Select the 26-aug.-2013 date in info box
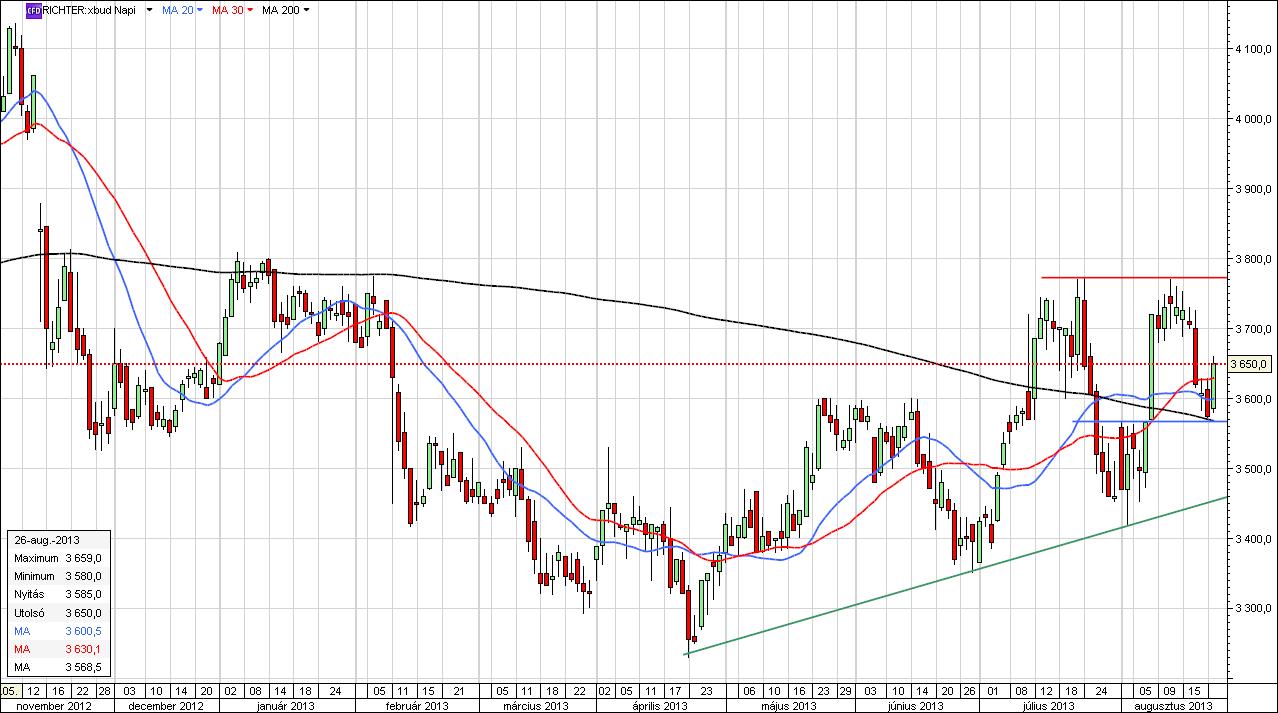This screenshot has height=713, width=1278. (45, 540)
